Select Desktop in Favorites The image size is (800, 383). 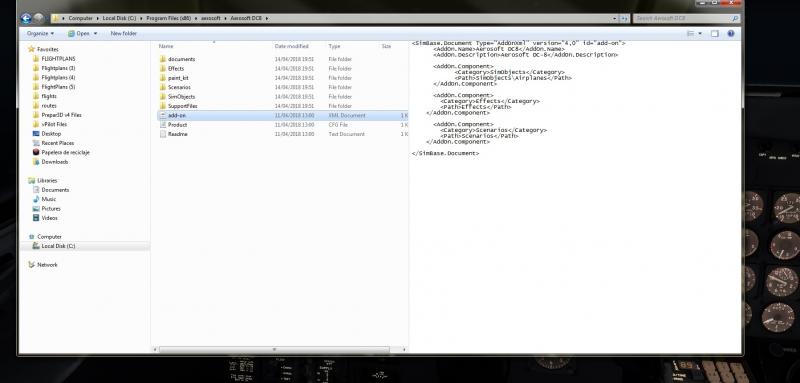[51, 134]
